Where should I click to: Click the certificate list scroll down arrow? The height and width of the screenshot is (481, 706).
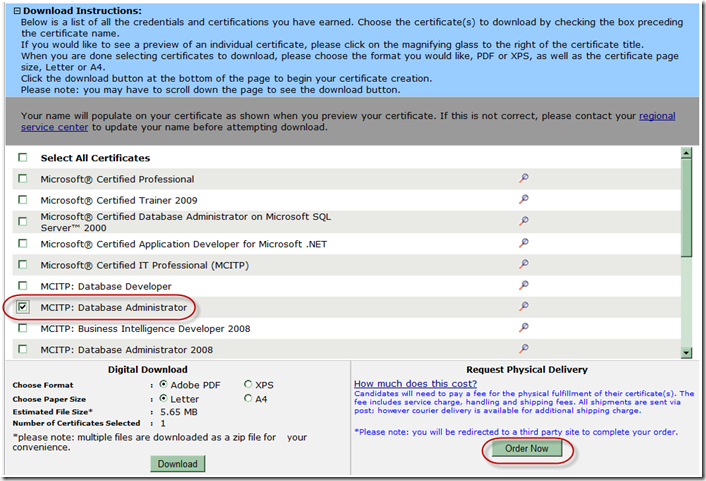686,353
